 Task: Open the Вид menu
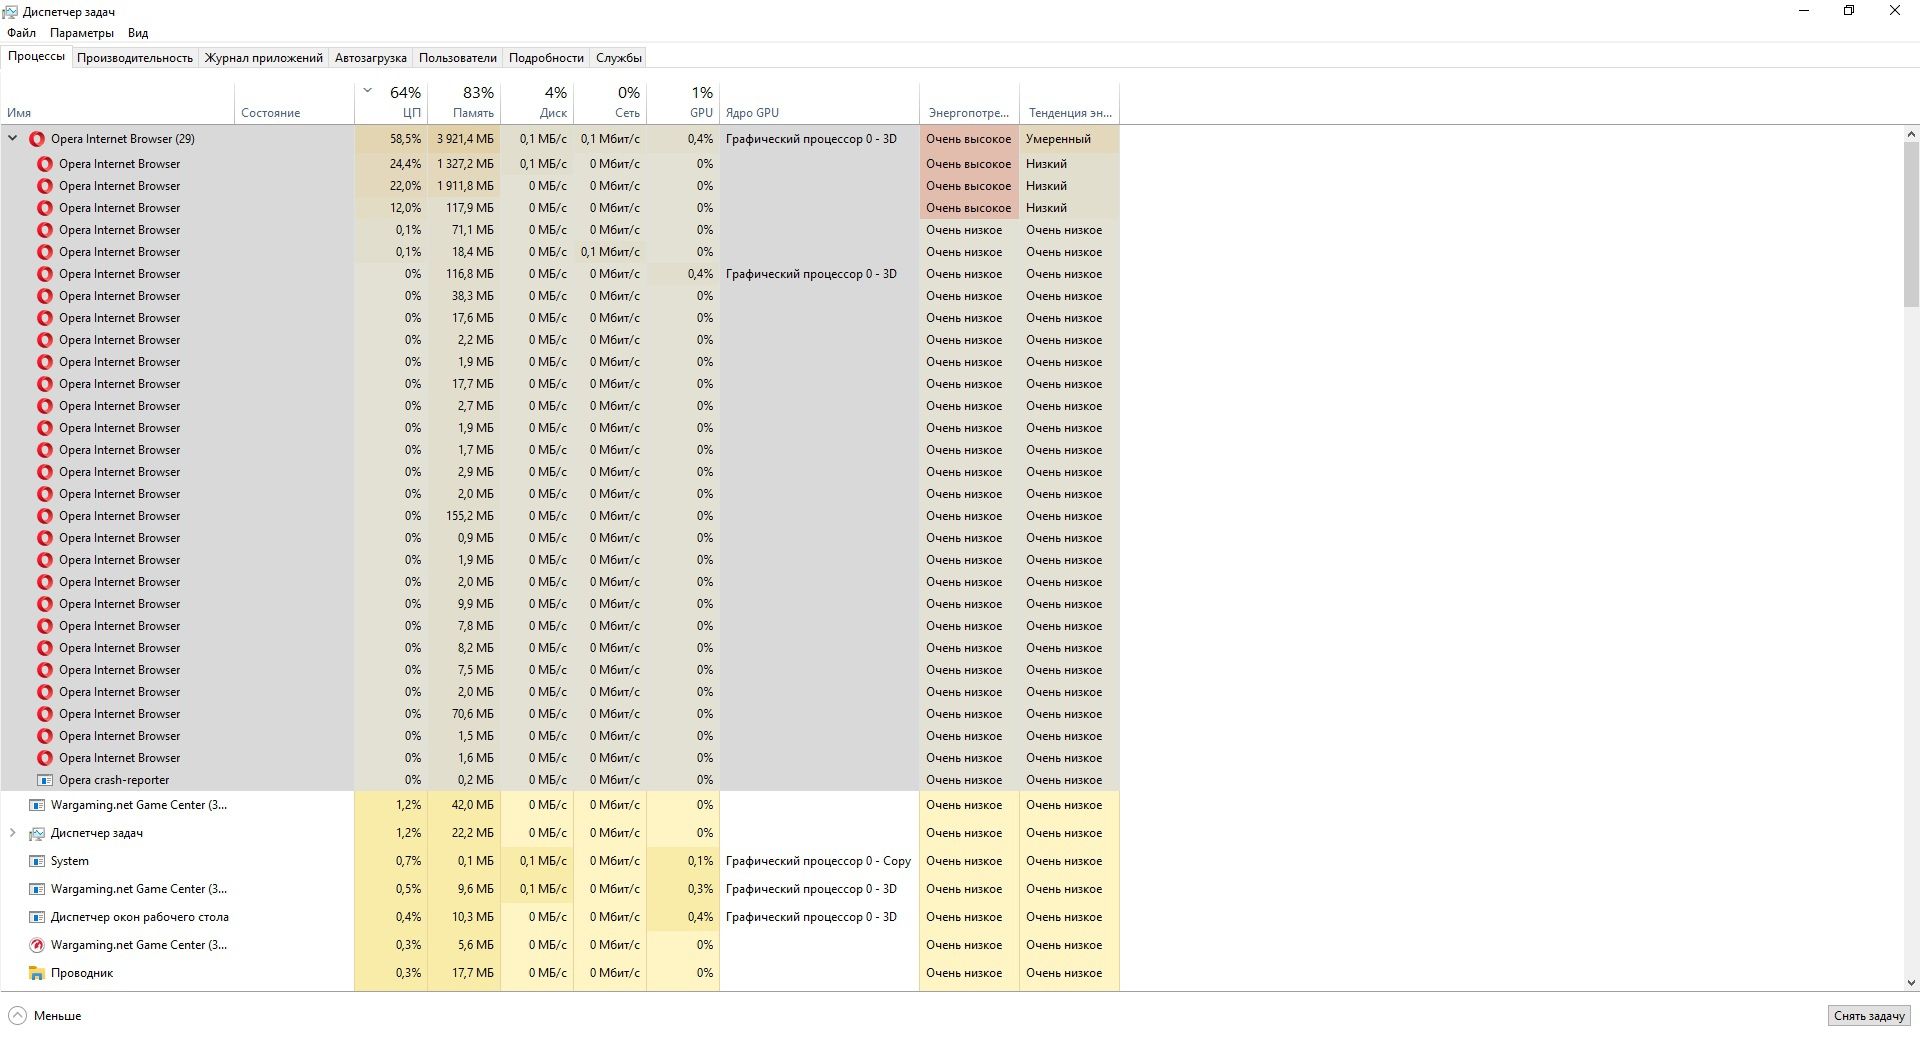click(x=138, y=33)
